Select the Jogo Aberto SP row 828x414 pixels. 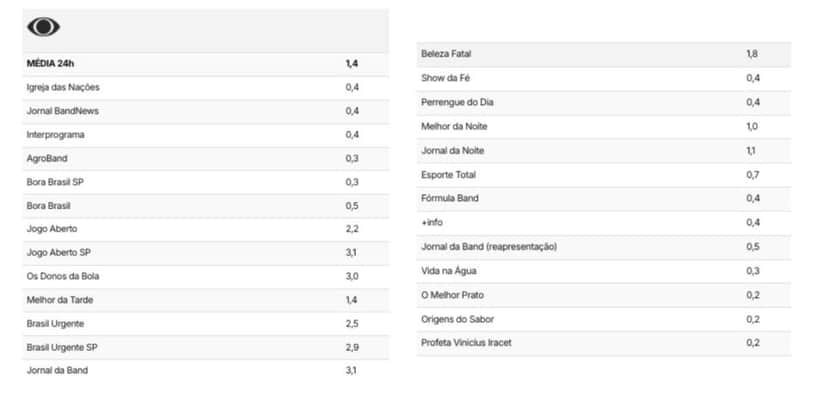(205, 253)
